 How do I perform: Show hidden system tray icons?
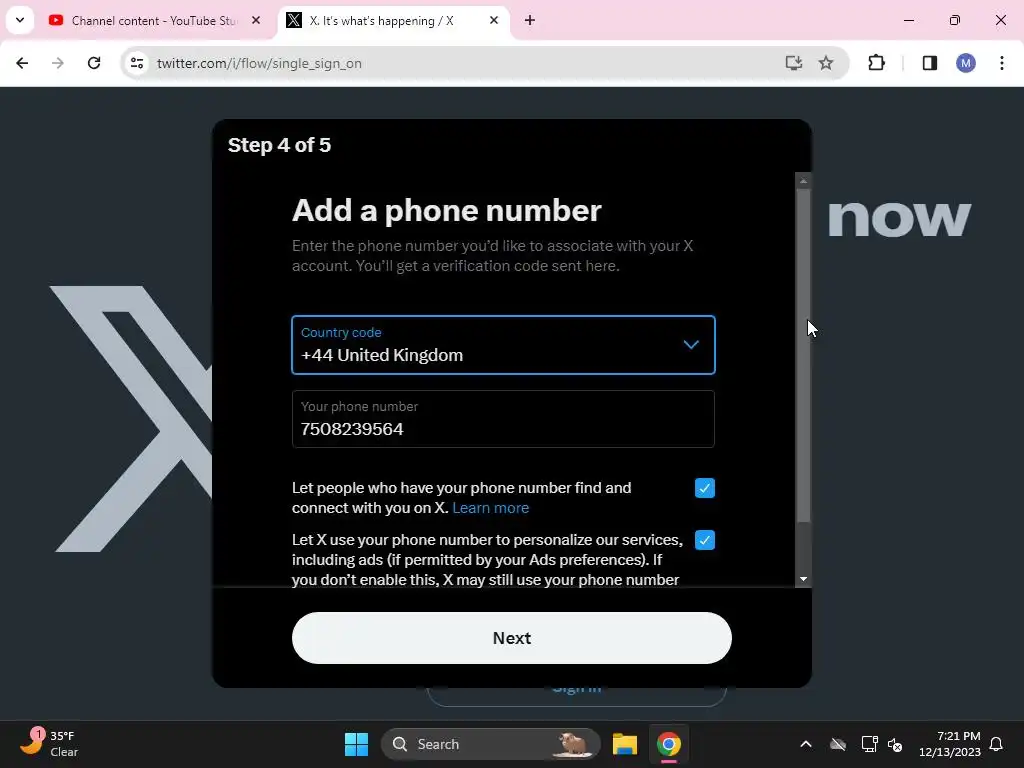pos(806,744)
